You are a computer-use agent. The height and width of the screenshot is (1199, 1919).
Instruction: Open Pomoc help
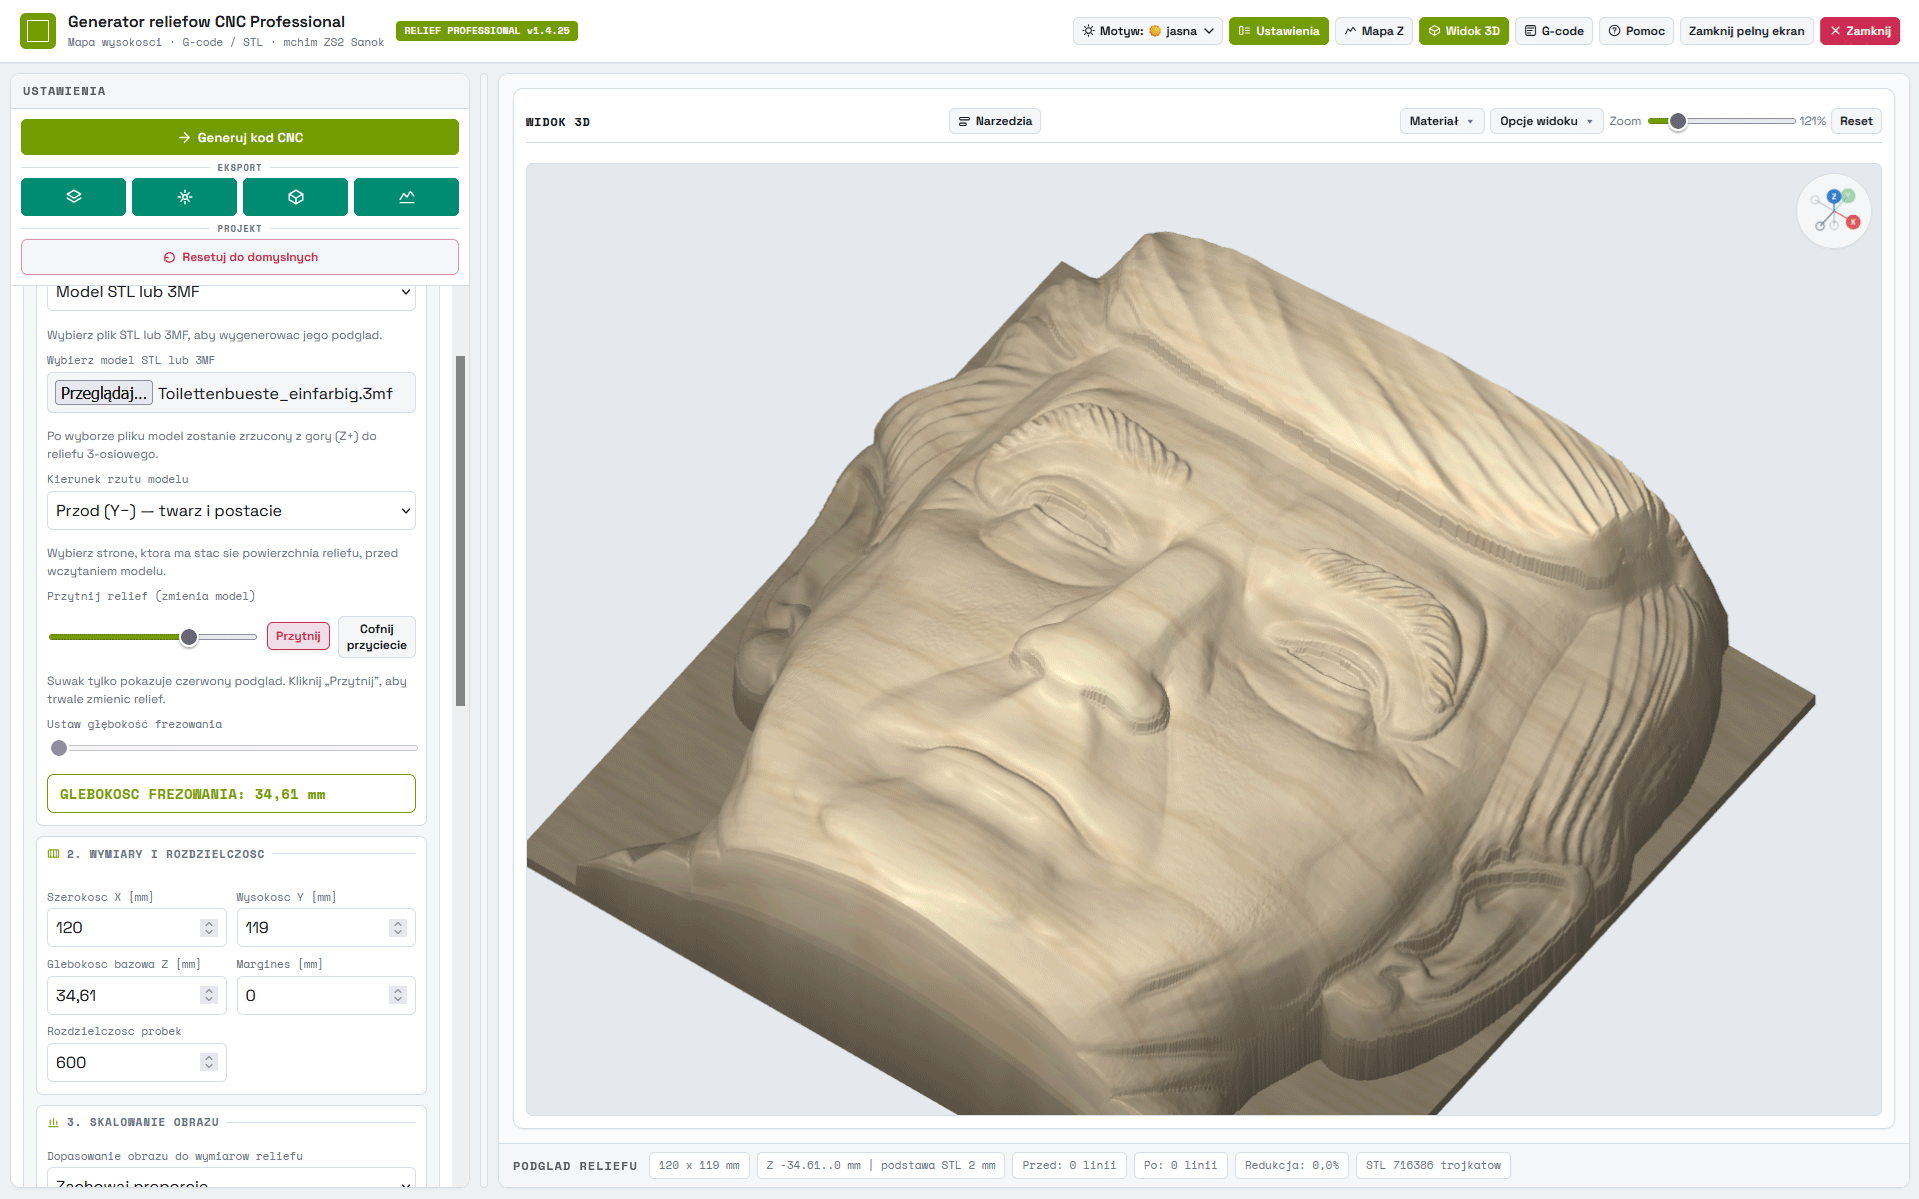[x=1636, y=31]
